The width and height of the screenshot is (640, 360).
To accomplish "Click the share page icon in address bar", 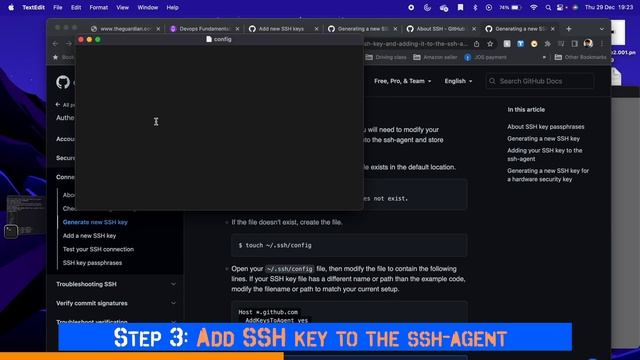I will (476, 44).
